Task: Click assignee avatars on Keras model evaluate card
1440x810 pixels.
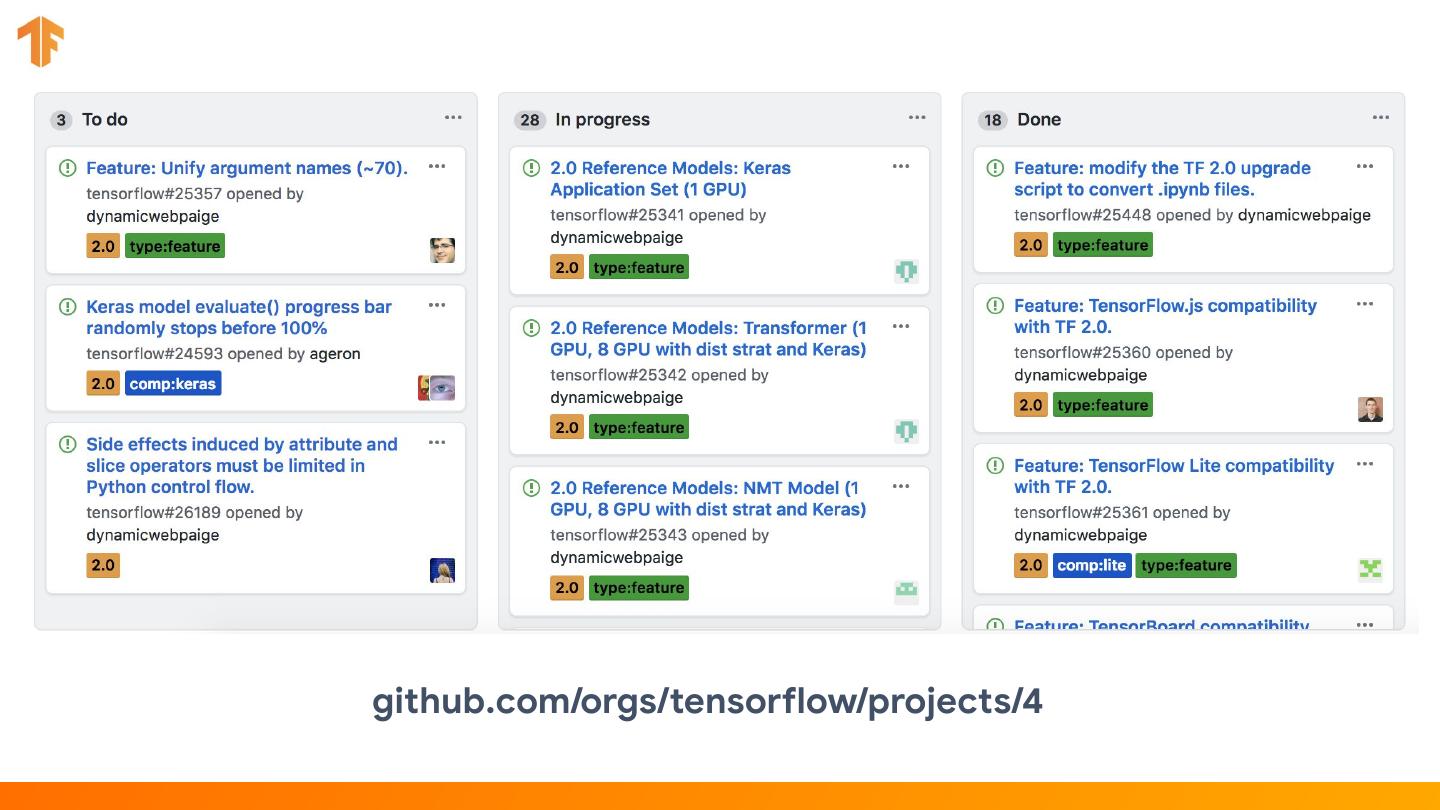Action: tap(437, 388)
